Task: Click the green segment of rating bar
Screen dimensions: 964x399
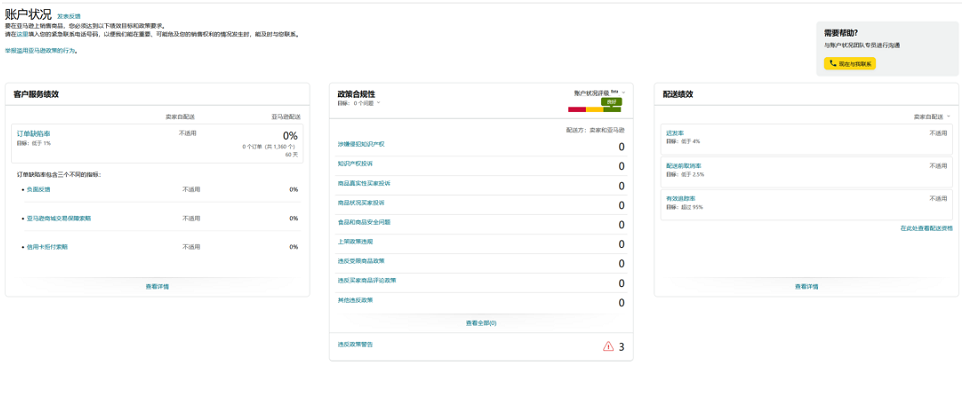Action: point(612,109)
